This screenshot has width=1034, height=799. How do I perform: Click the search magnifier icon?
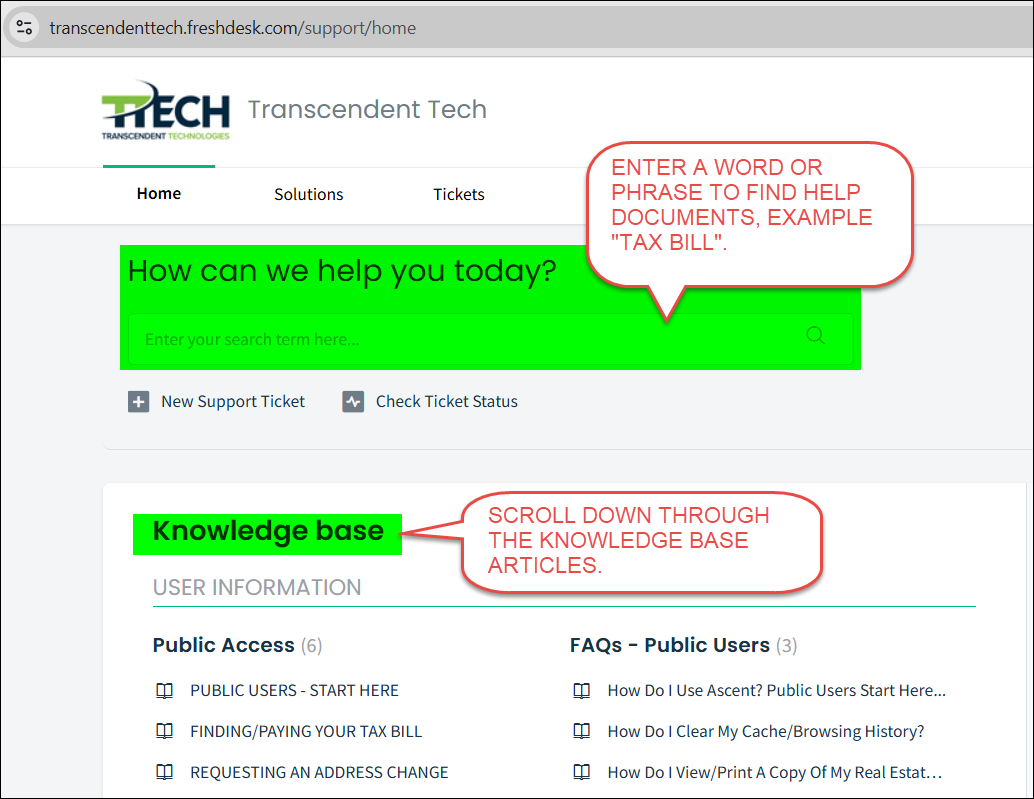click(x=815, y=335)
